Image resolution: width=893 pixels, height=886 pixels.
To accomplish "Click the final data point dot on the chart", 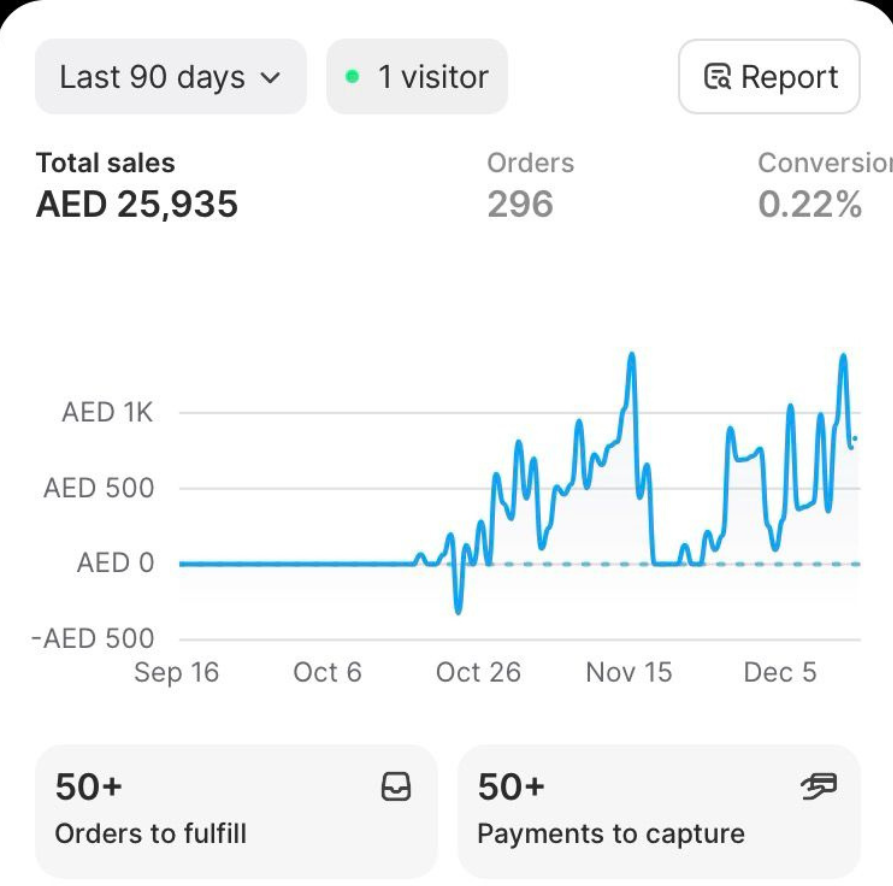I will coord(855,439).
